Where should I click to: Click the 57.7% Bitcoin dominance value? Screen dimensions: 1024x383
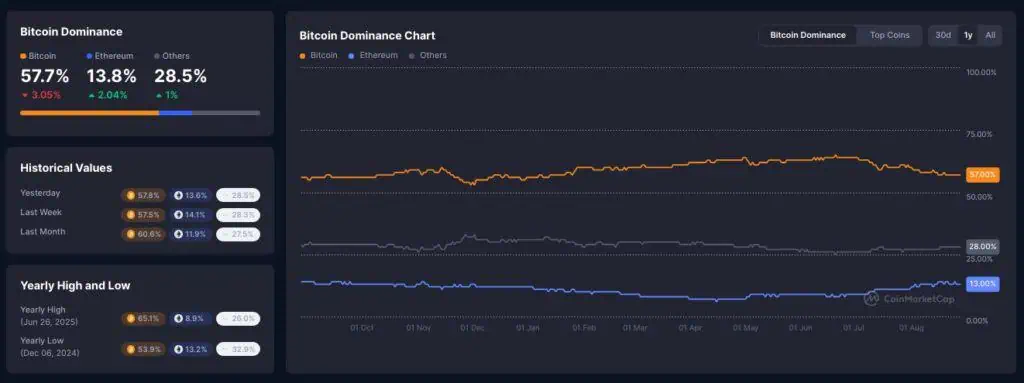(45, 76)
